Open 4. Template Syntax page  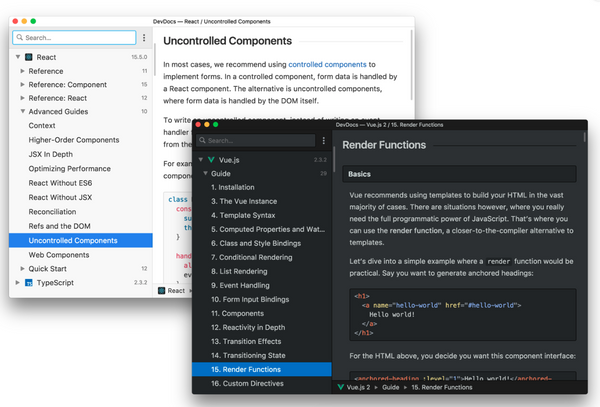(x=262, y=215)
